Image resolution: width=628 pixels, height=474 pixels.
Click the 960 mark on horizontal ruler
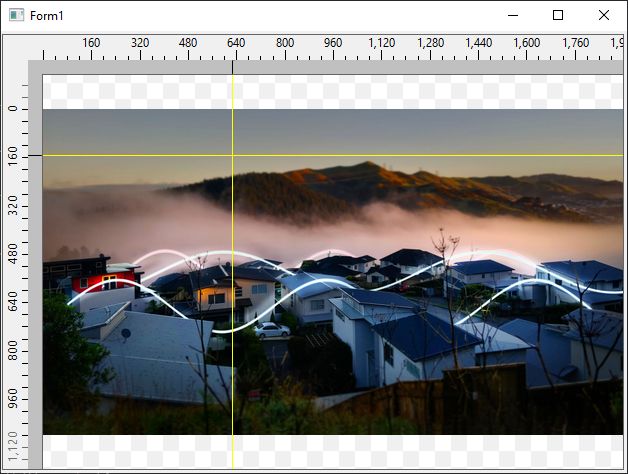(333, 43)
